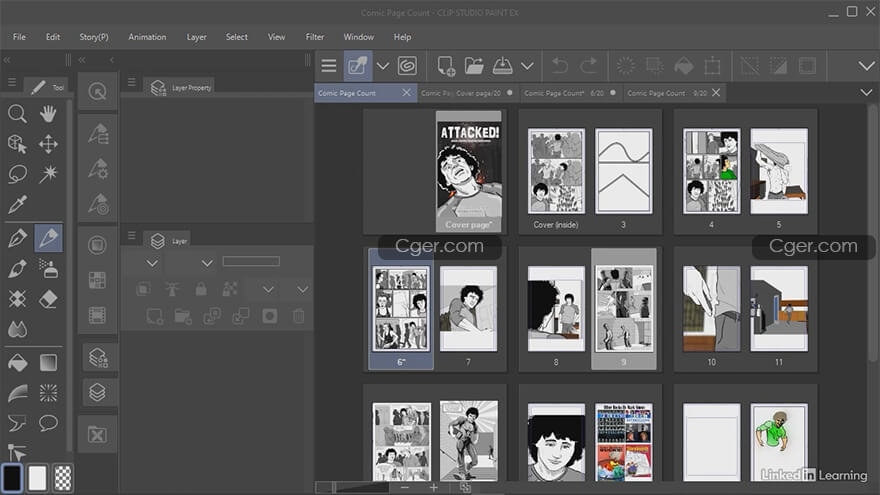Viewport: 880px width, 495px height.
Task: Select the highlighted Pencil tool
Action: 48,238
